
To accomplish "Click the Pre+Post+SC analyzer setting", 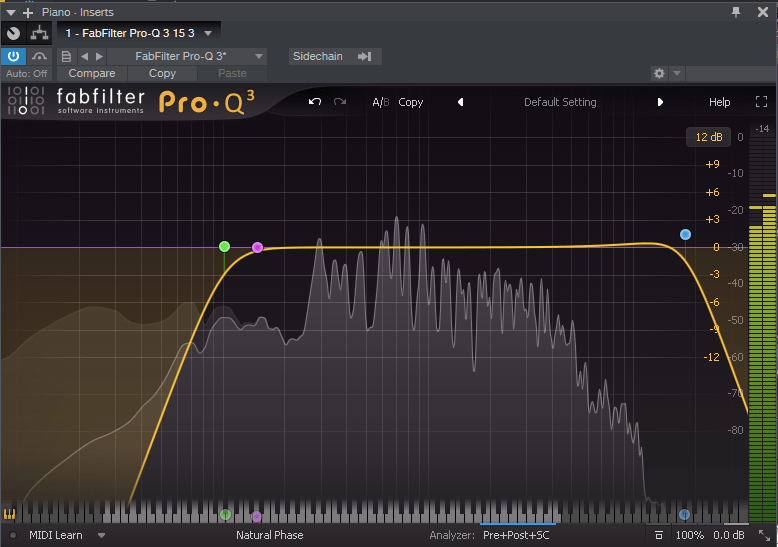I will pyautogui.click(x=517, y=536).
